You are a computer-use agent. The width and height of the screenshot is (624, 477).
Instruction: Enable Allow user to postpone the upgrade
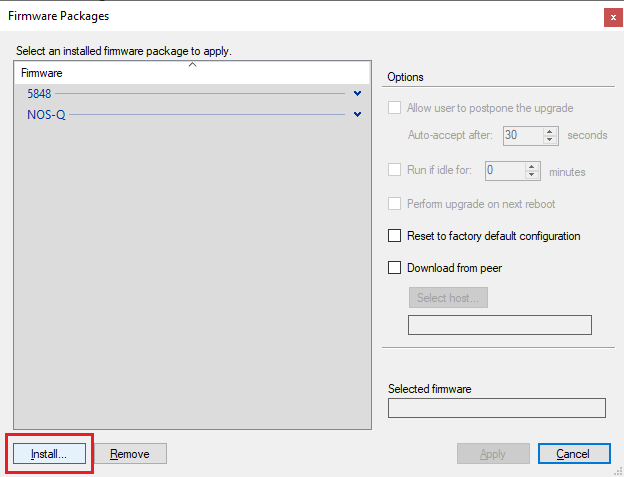[395, 108]
